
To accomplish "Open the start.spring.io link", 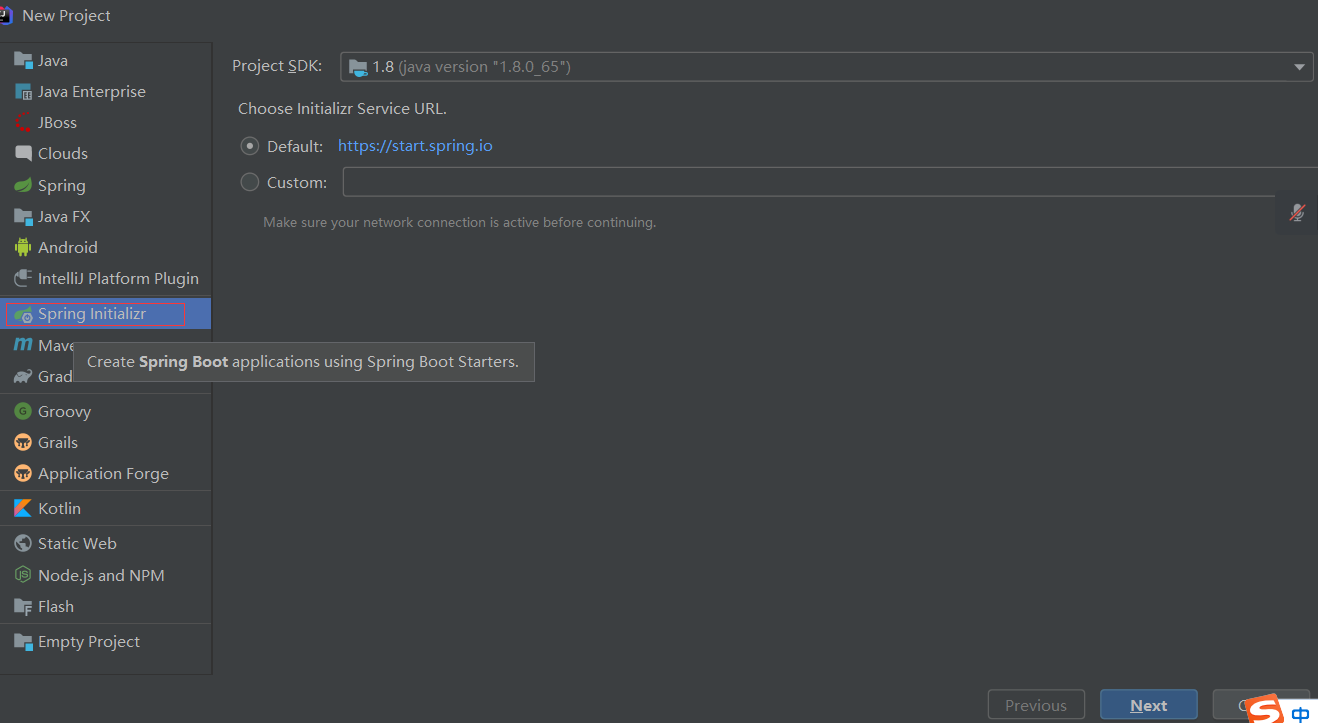I will point(415,145).
